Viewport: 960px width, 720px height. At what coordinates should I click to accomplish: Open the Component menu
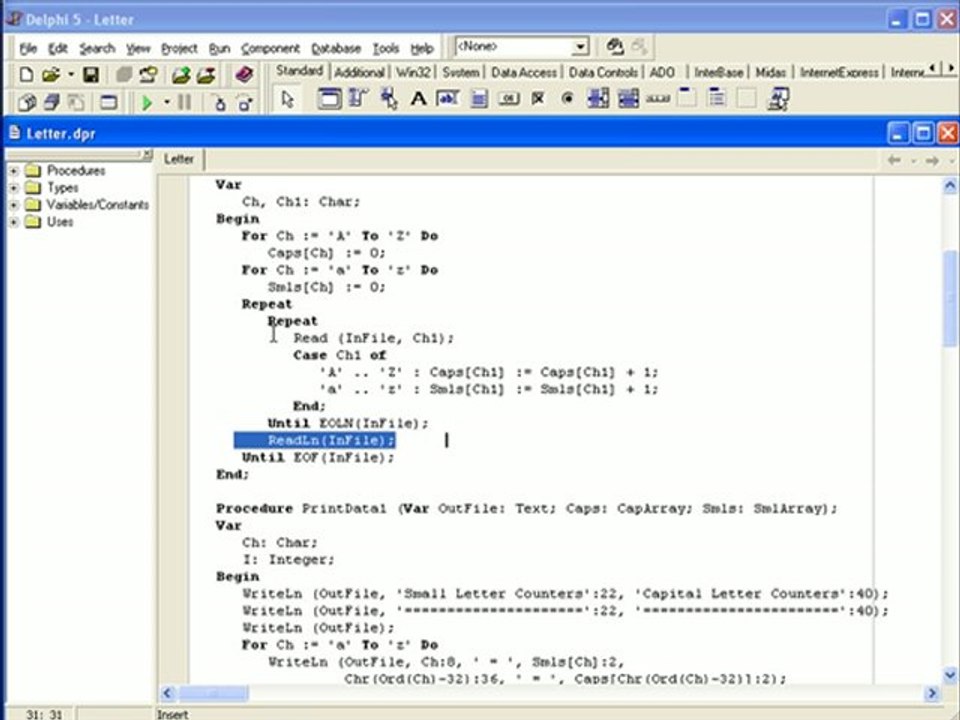tap(270, 48)
